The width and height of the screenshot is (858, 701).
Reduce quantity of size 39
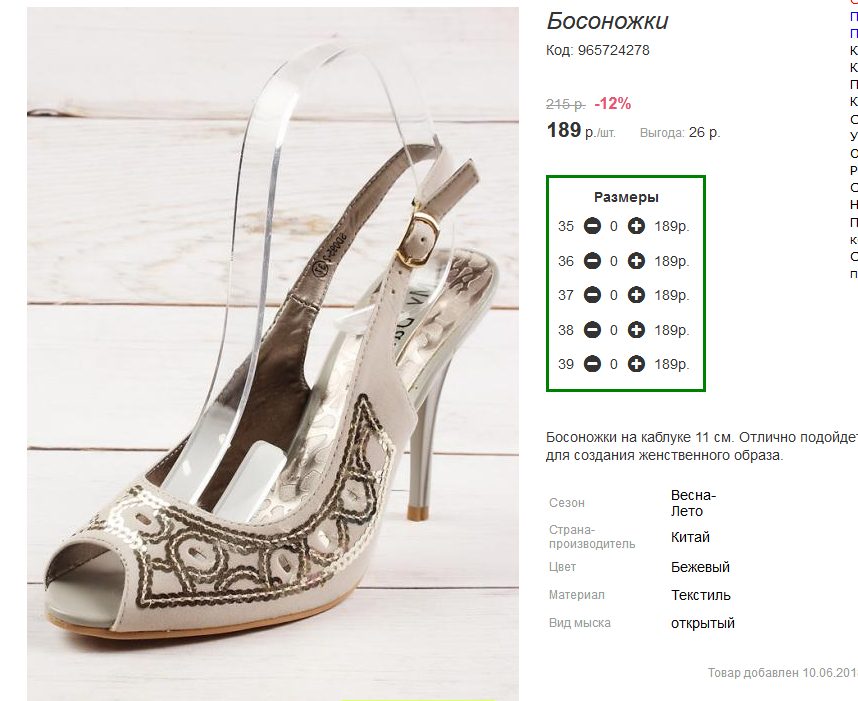tap(592, 364)
